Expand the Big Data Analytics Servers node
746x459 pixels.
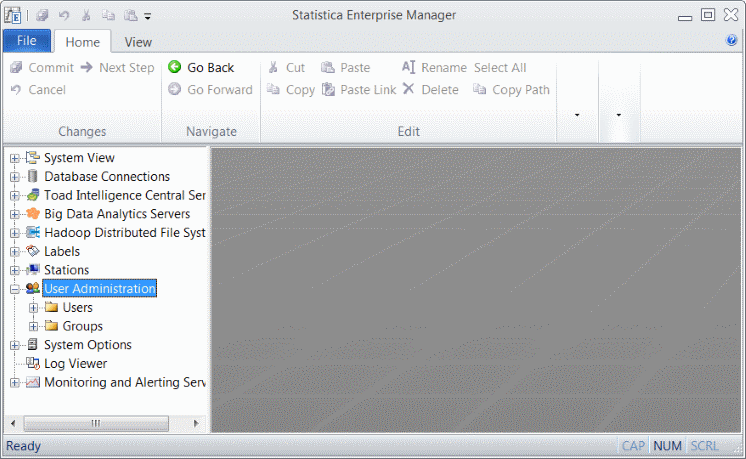click(x=15, y=215)
